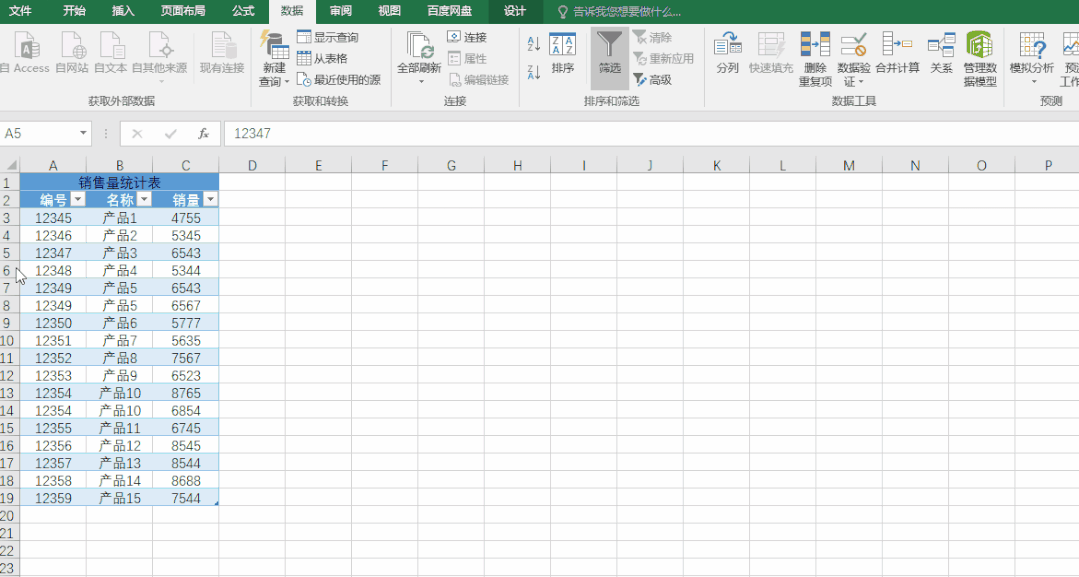
Task: Open the Baidu Netdisk (百度网盘) tab
Action: 449,11
